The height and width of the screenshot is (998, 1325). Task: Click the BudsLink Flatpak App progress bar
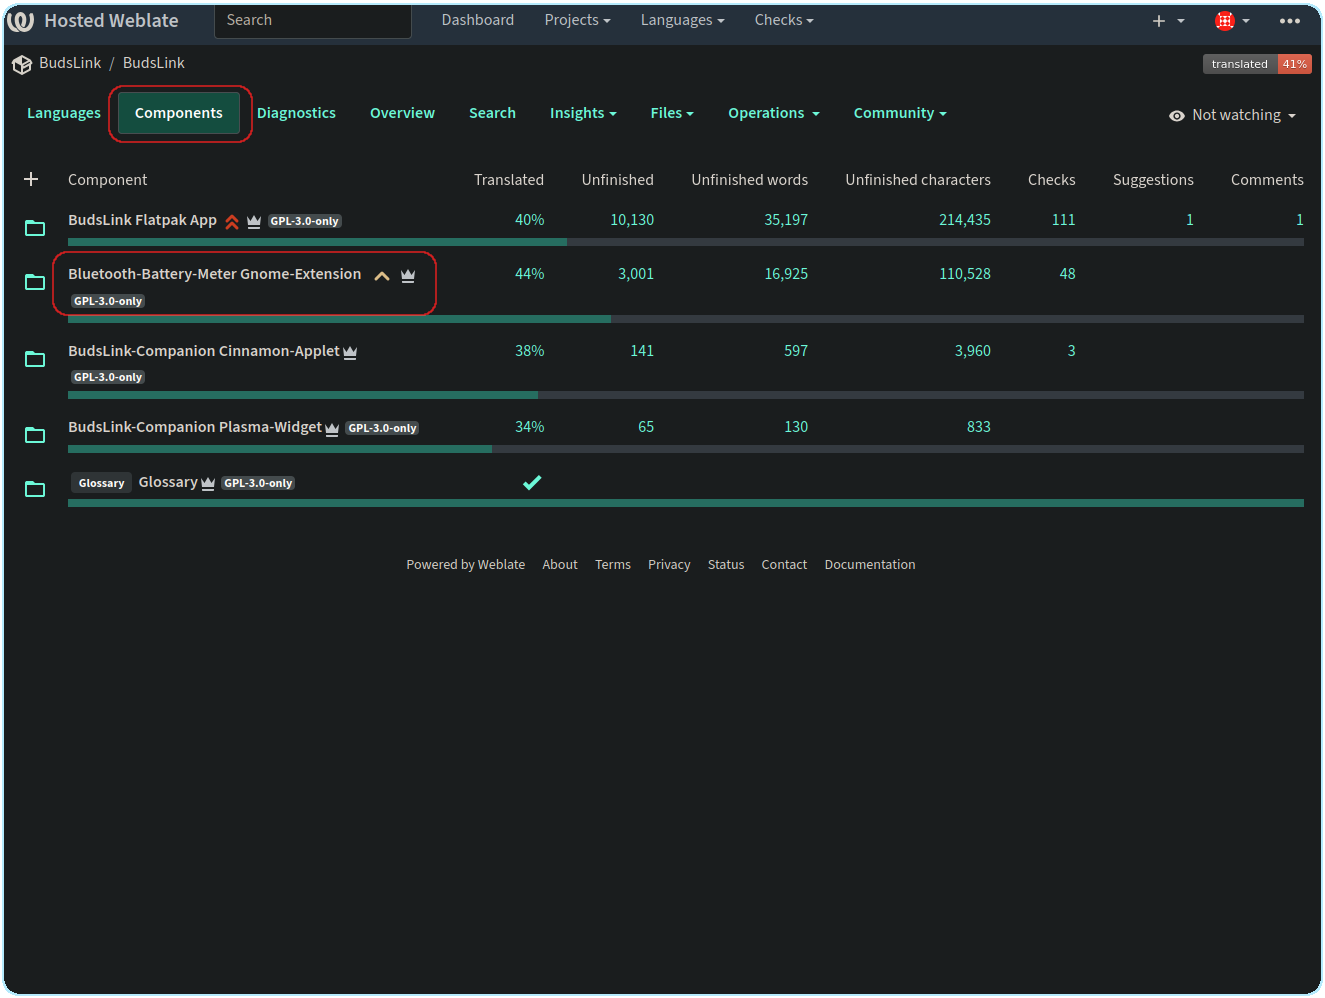pyautogui.click(x=686, y=242)
